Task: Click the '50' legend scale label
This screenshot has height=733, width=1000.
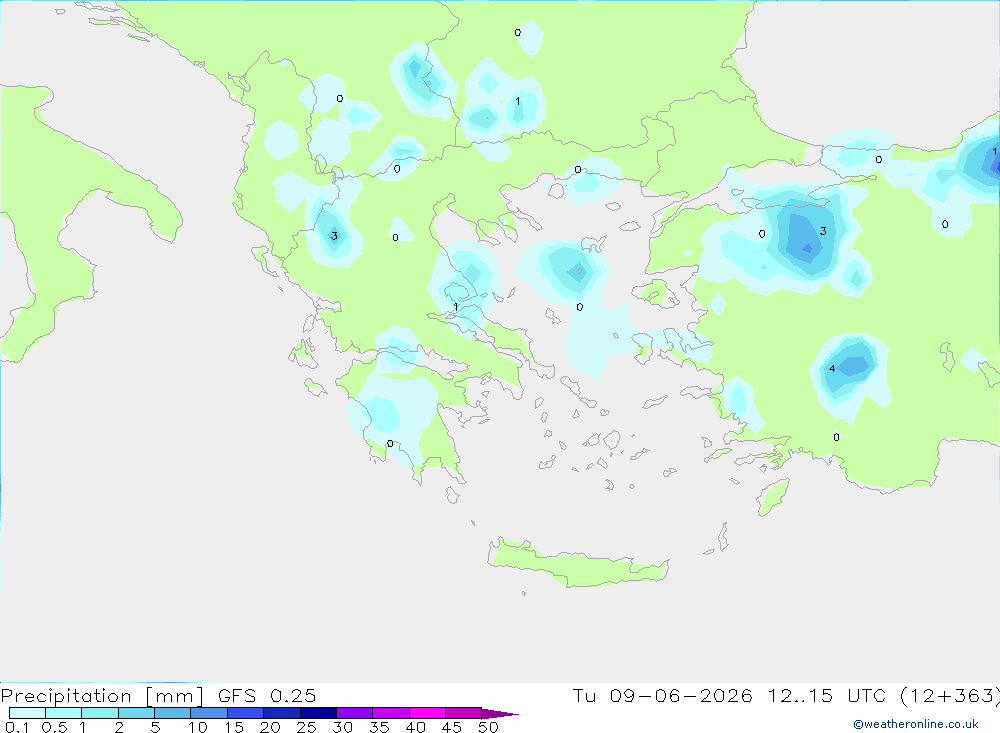Action: (x=488, y=727)
